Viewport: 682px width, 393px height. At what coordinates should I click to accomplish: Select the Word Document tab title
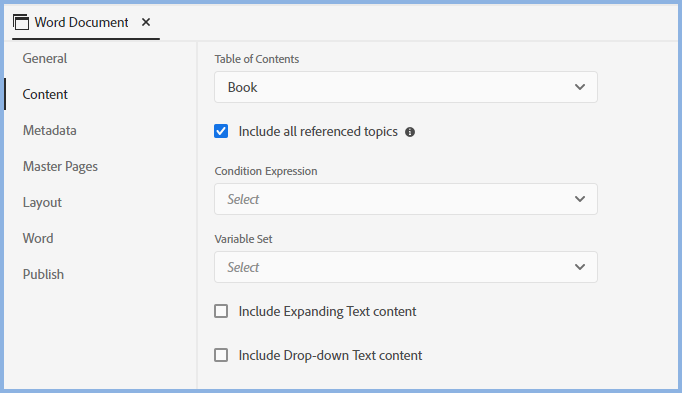81,22
